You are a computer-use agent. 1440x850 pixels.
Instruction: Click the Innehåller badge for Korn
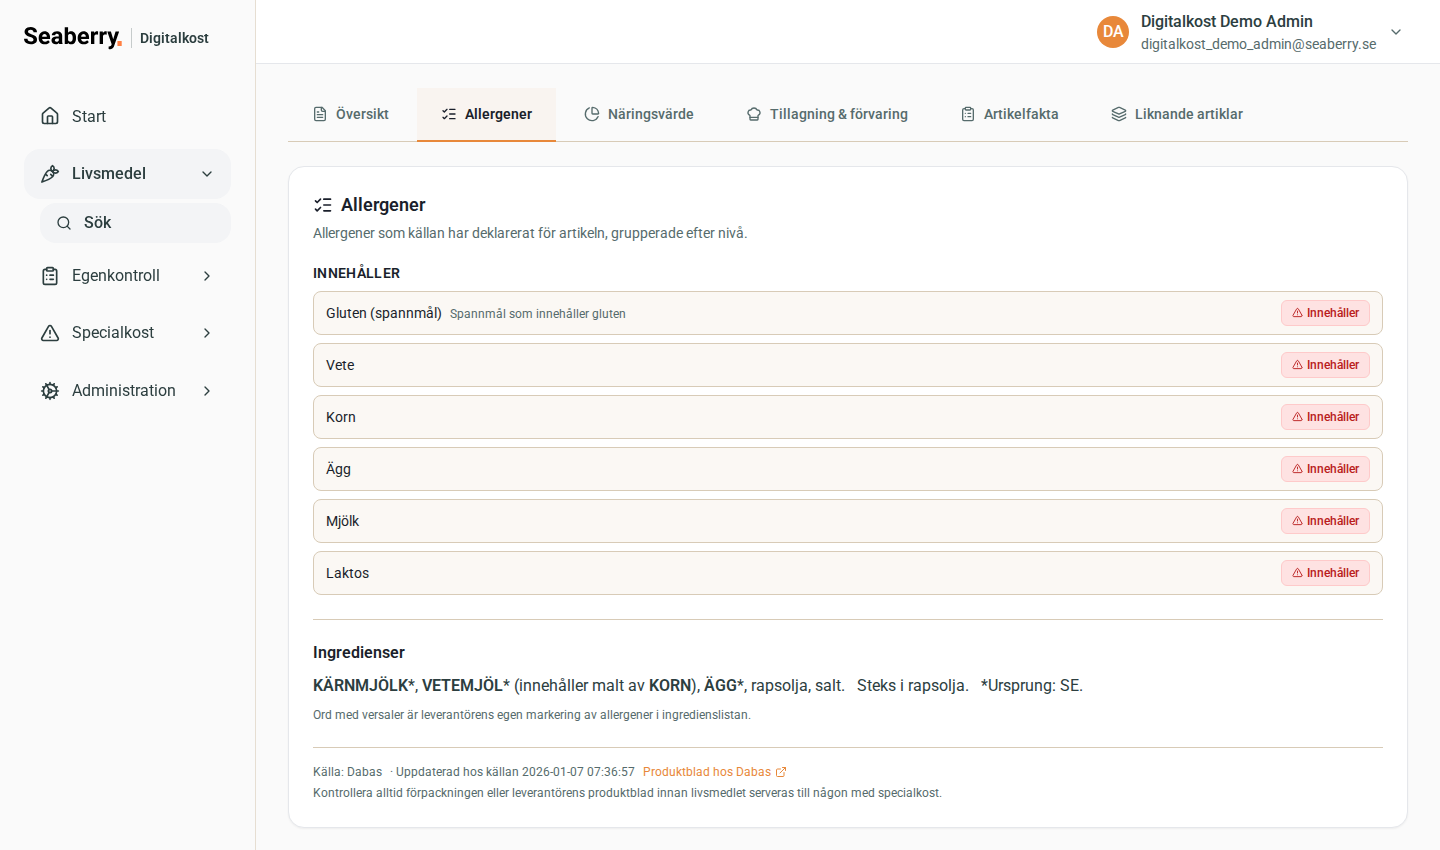[x=1325, y=417]
